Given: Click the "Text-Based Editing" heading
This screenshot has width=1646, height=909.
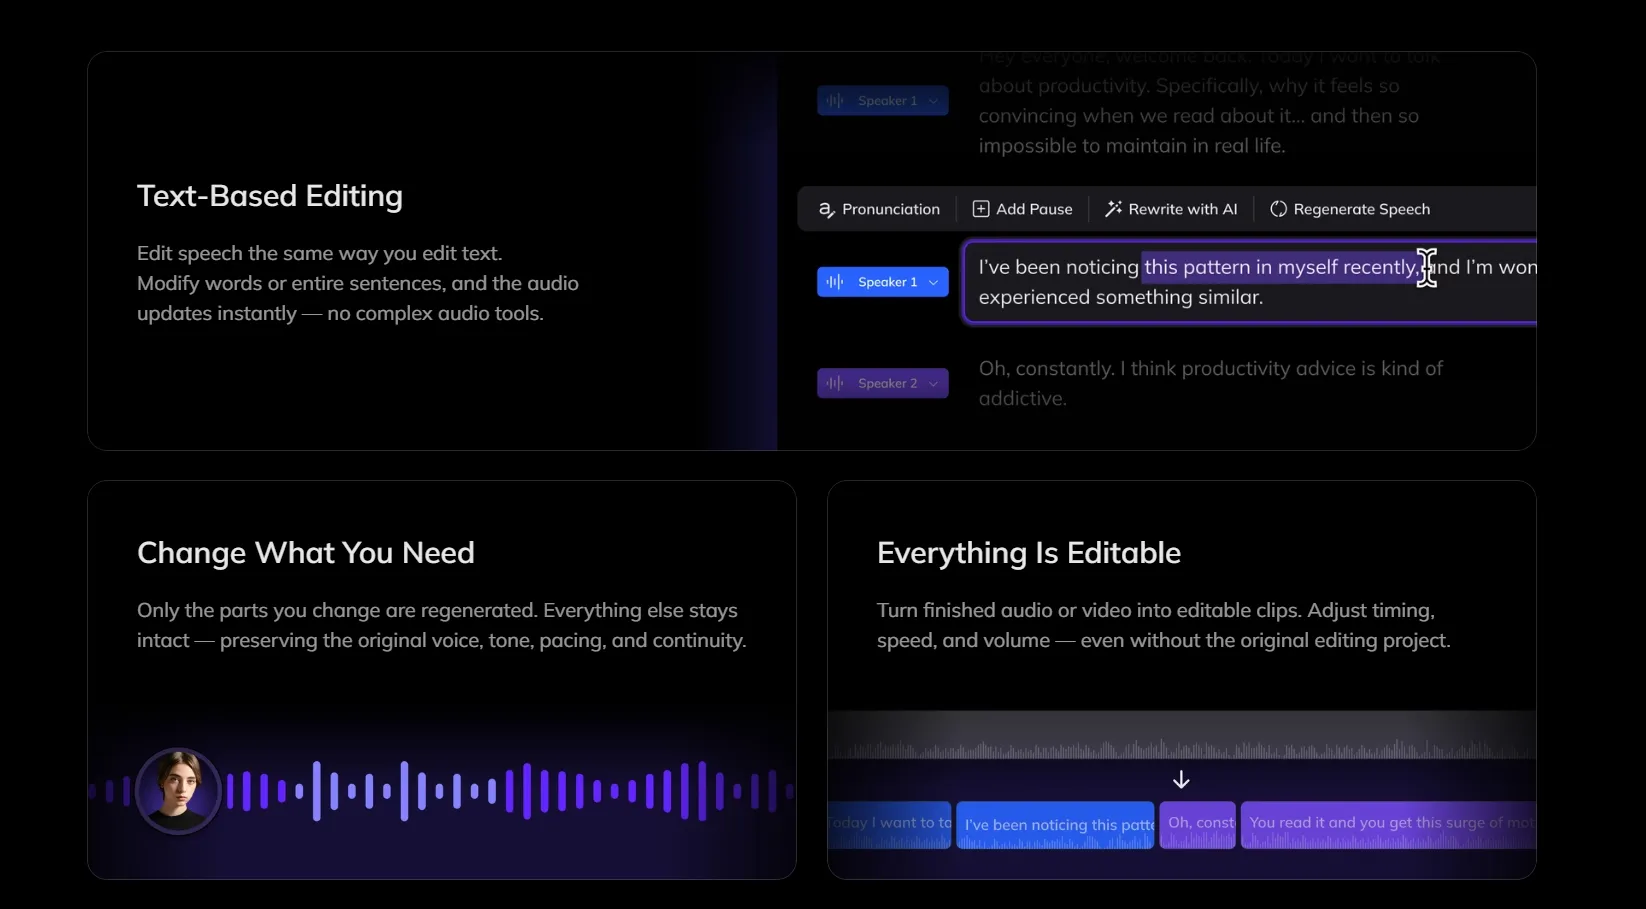Looking at the screenshot, I should click(270, 196).
